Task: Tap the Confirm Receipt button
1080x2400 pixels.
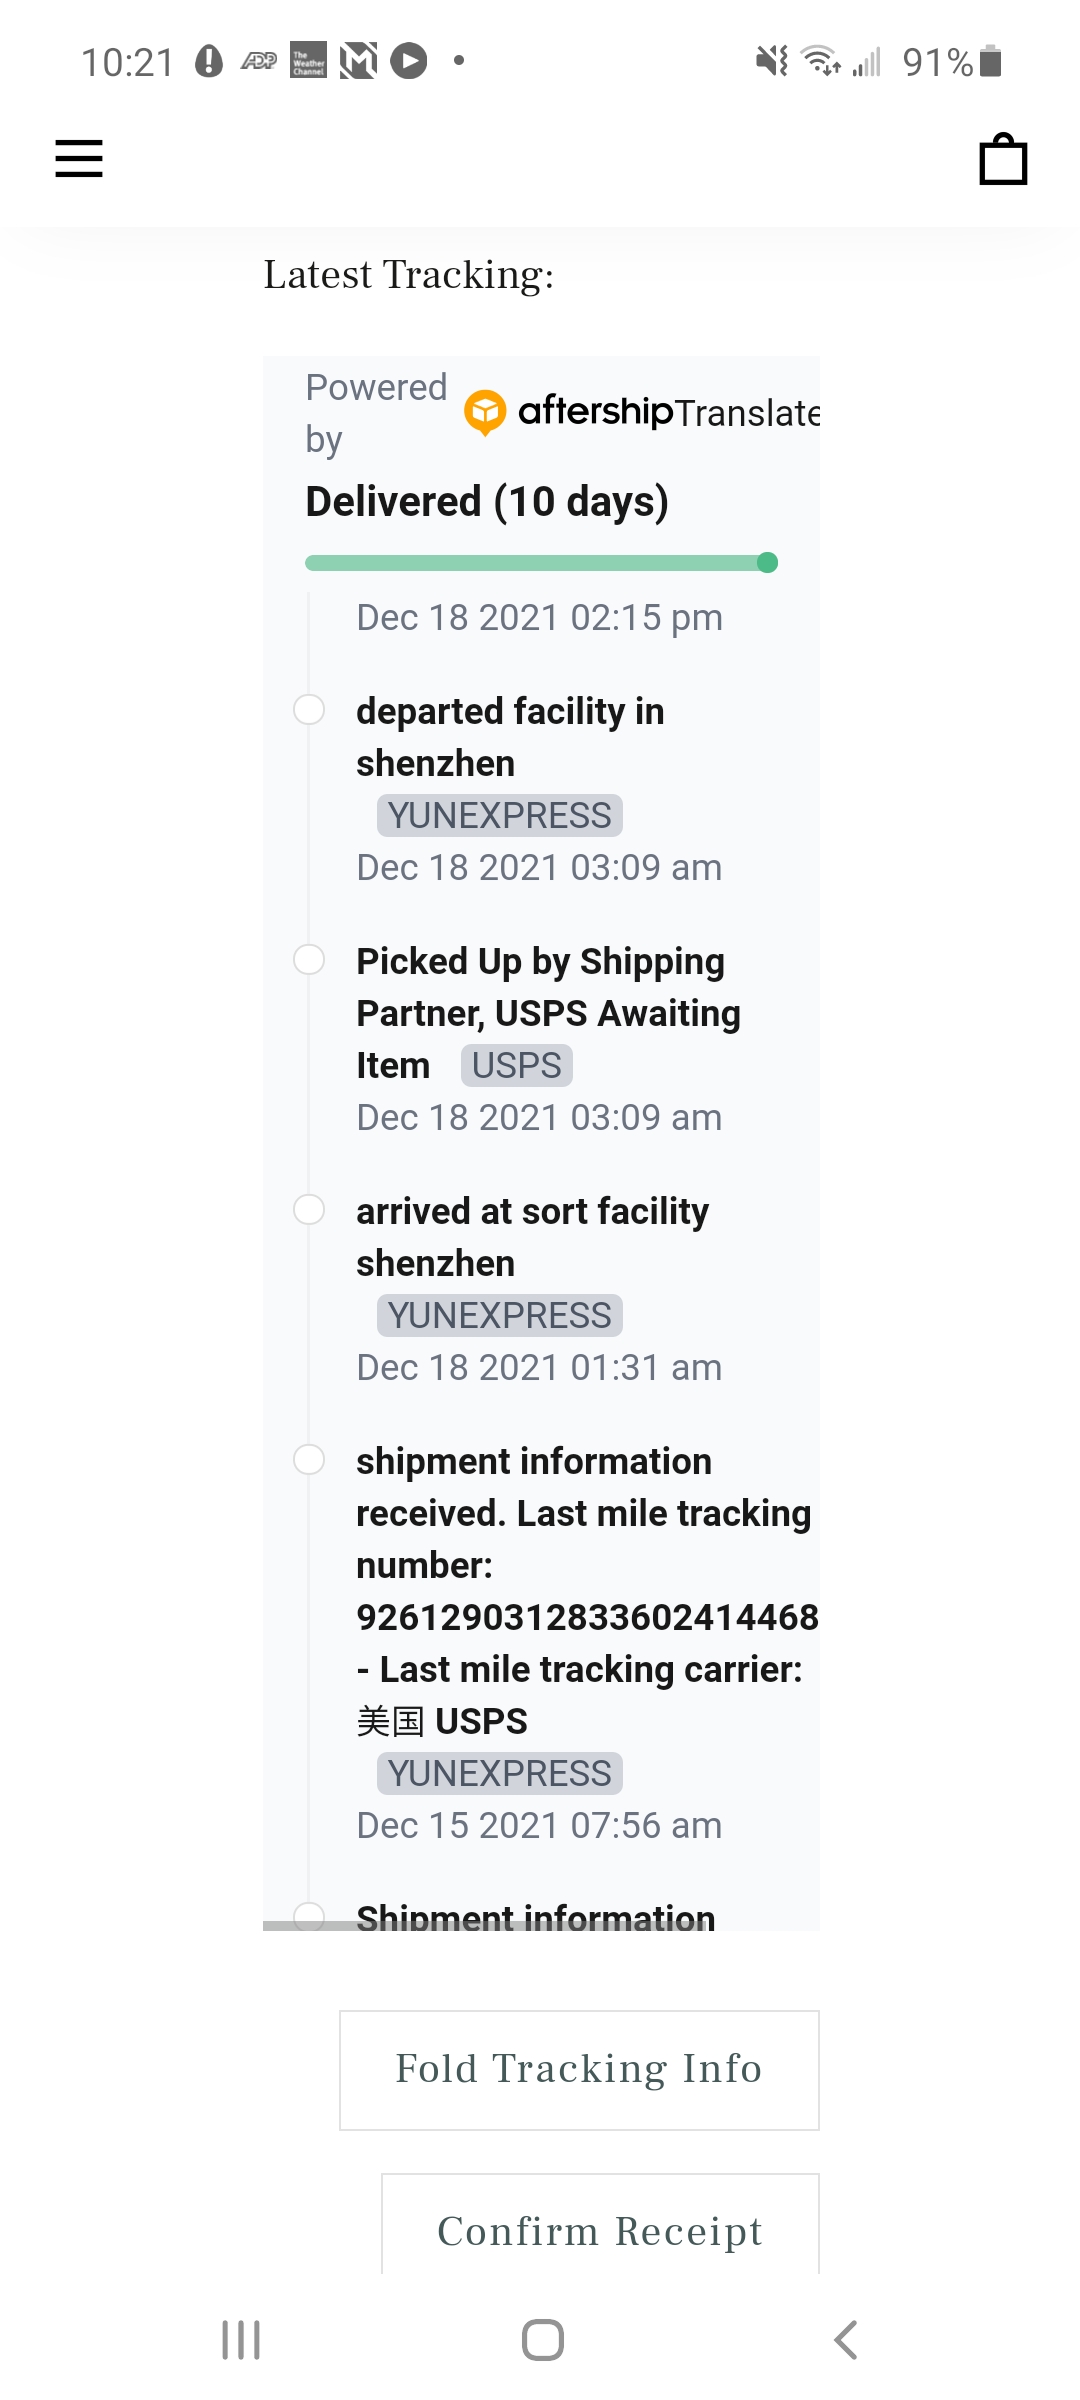Action: tap(600, 2226)
